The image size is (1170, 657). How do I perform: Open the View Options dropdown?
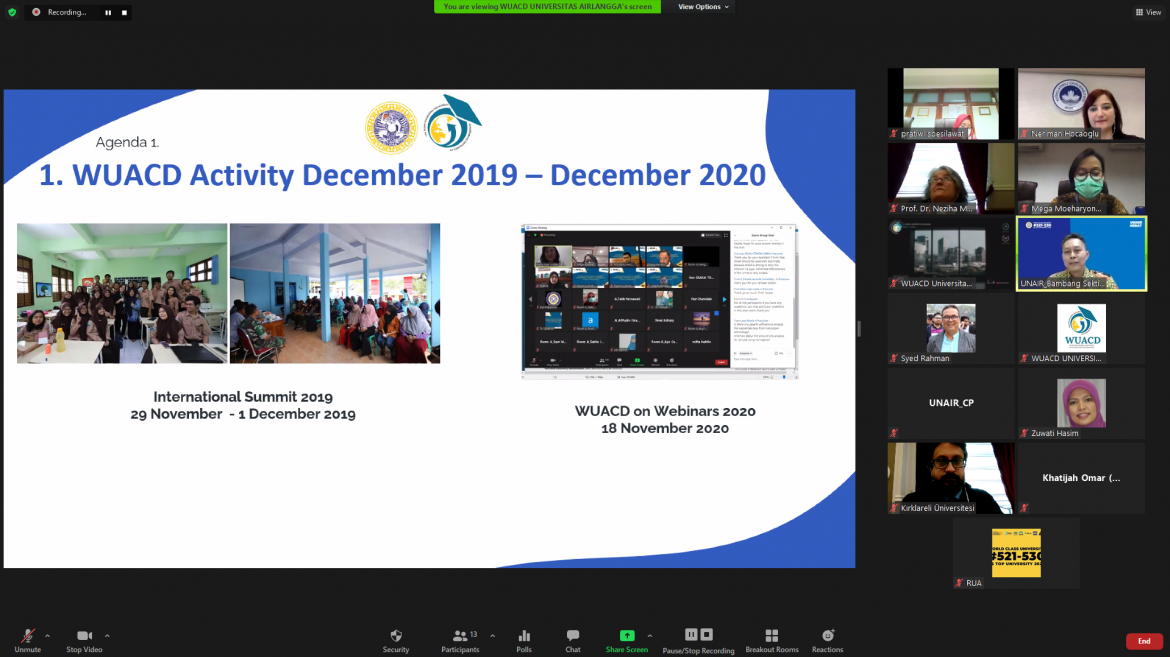(x=703, y=7)
